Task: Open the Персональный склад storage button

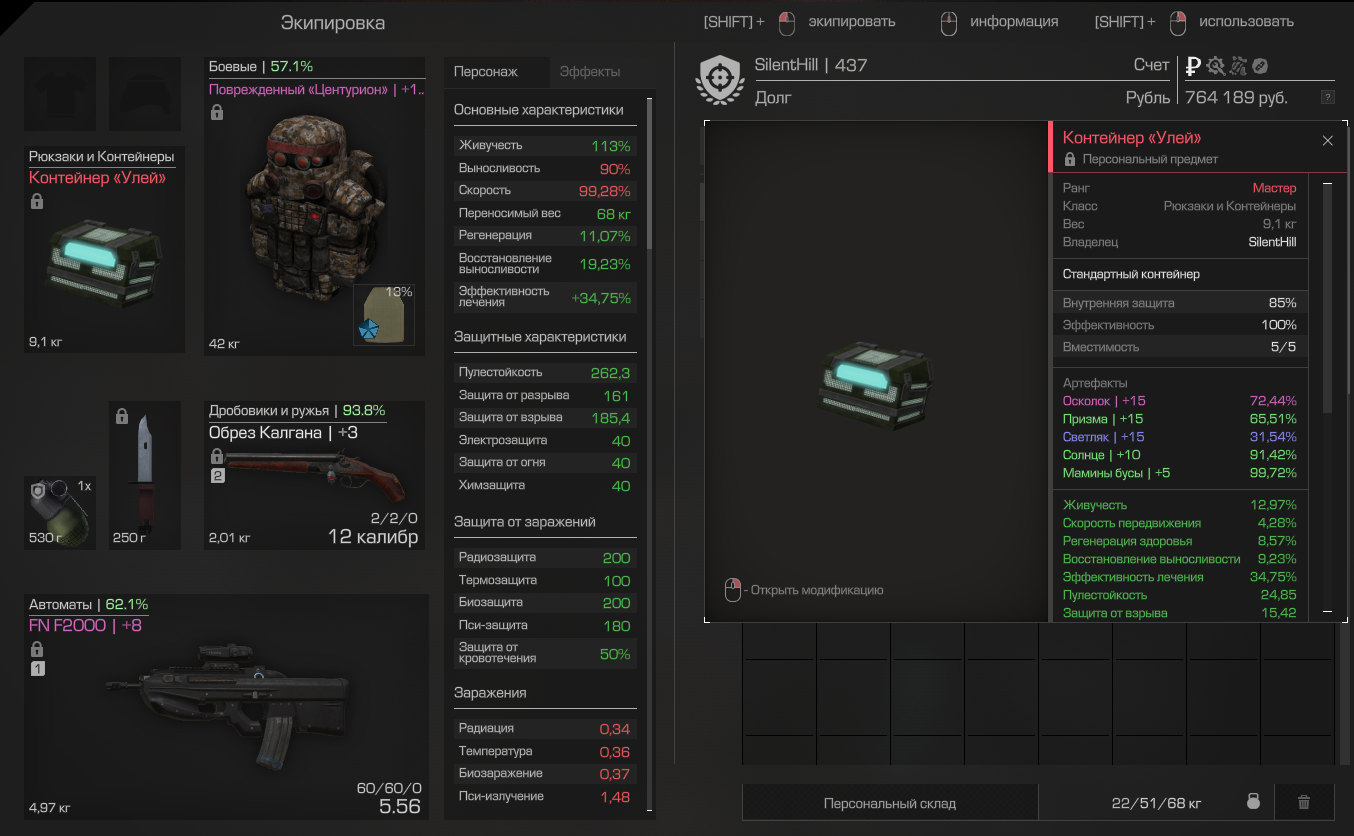Action: (x=890, y=803)
